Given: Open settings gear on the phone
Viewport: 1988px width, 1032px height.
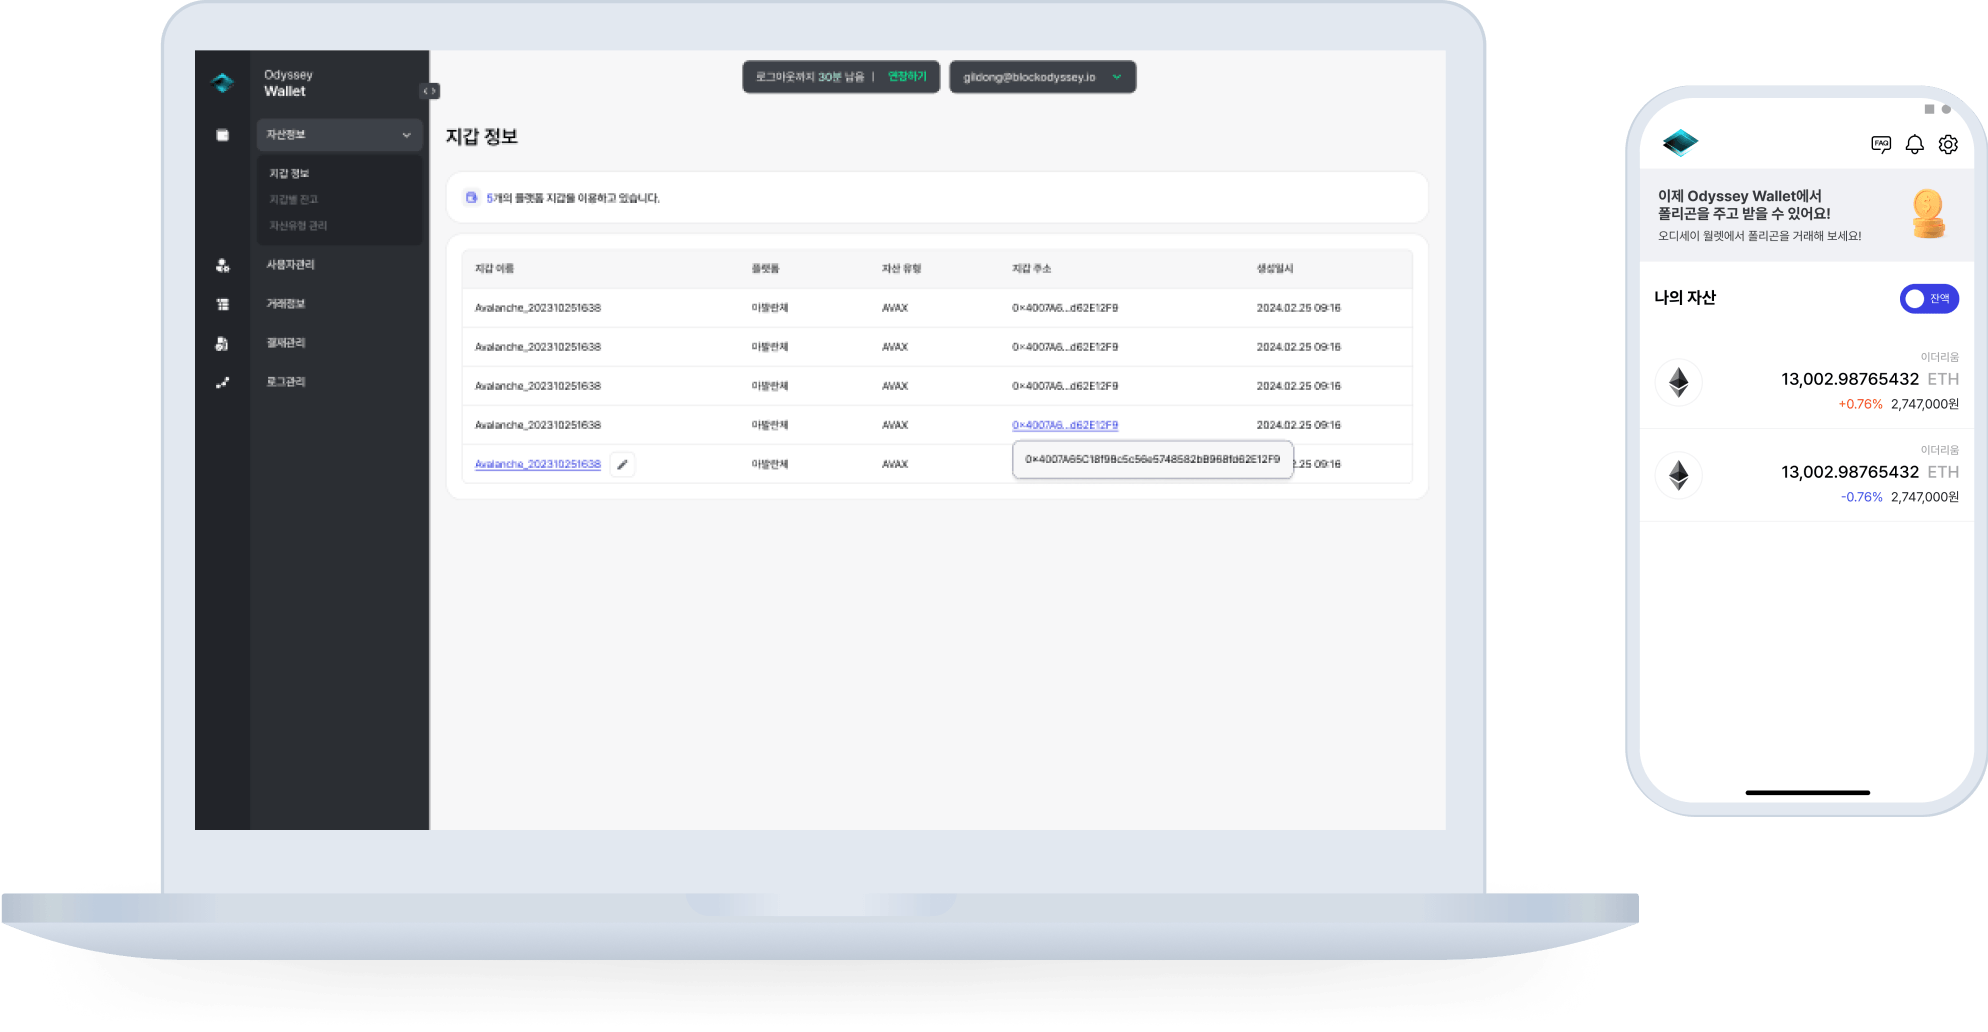Looking at the screenshot, I should [1948, 144].
